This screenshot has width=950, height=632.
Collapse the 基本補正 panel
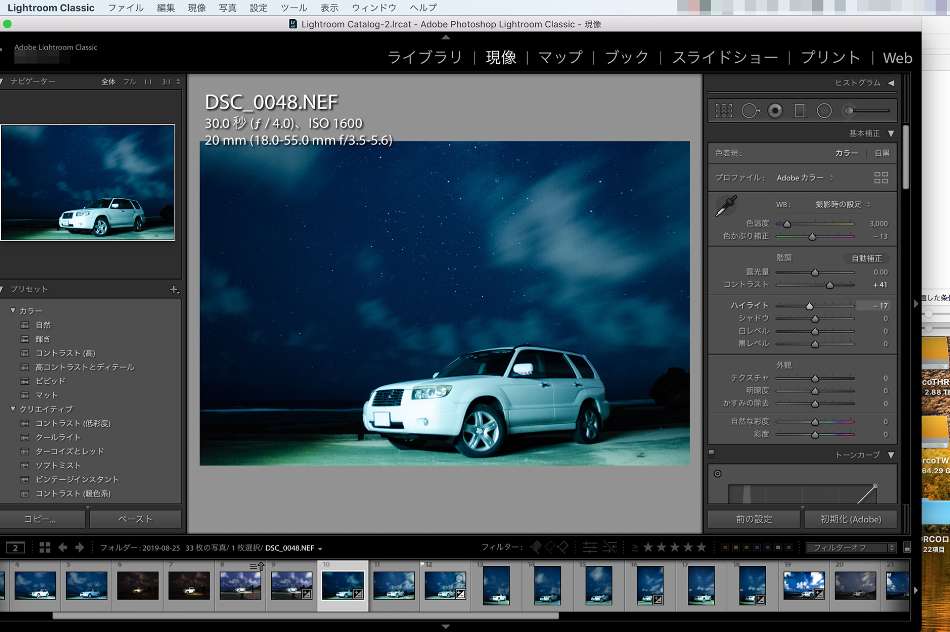click(890, 133)
